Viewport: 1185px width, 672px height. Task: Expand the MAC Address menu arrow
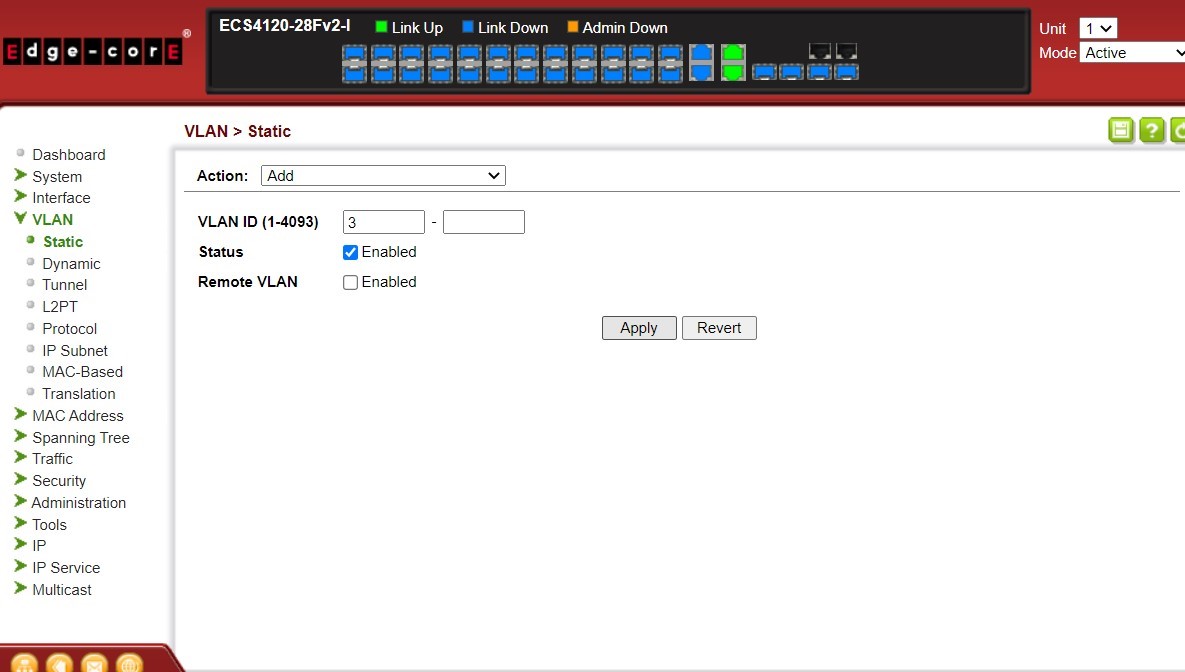(20, 414)
